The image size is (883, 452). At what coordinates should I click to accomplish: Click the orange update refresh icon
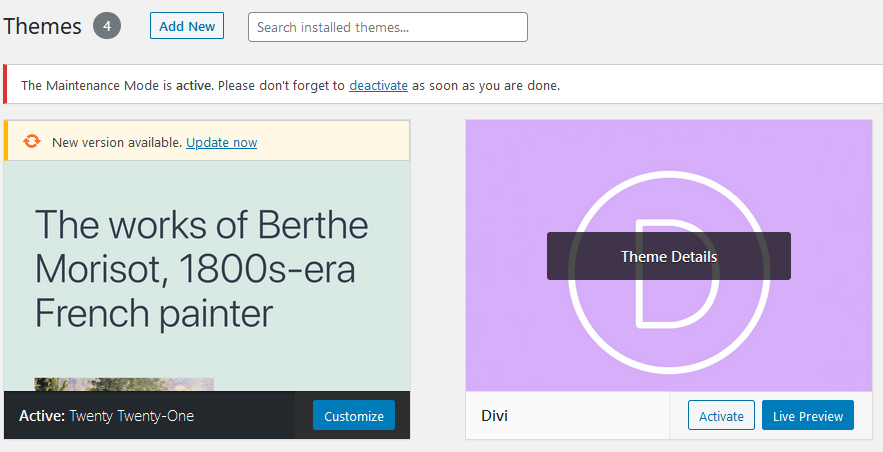click(x=32, y=141)
